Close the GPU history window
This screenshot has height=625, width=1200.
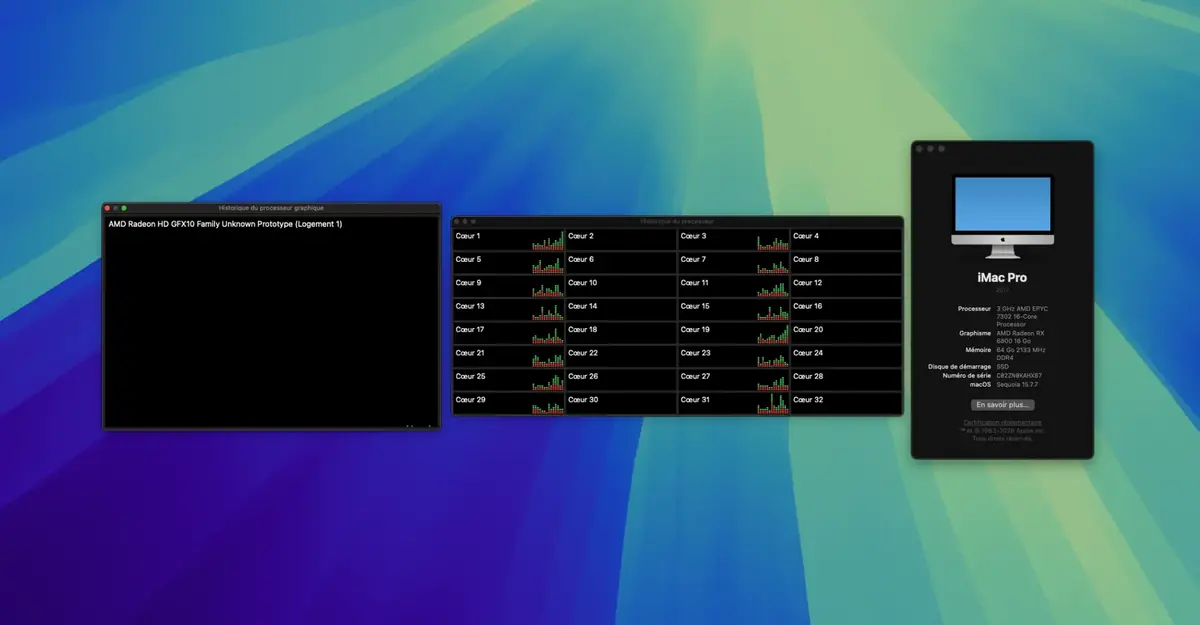pyautogui.click(x=108, y=208)
